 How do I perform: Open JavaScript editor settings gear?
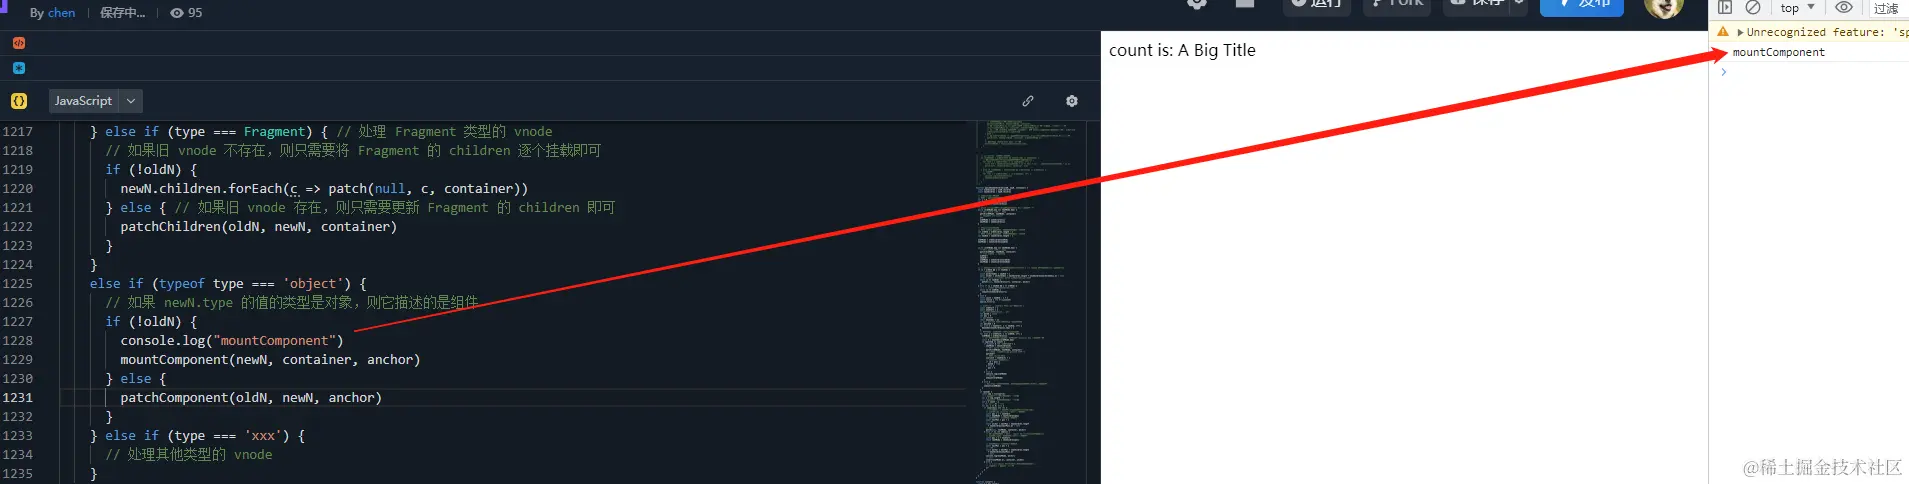[1072, 101]
